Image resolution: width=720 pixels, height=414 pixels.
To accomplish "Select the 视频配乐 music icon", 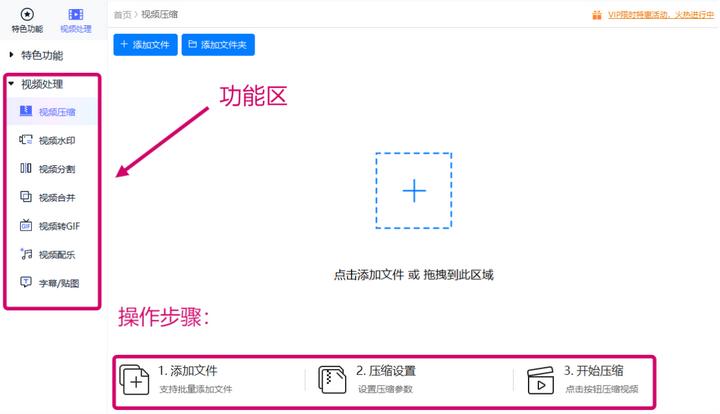I will click(26, 254).
